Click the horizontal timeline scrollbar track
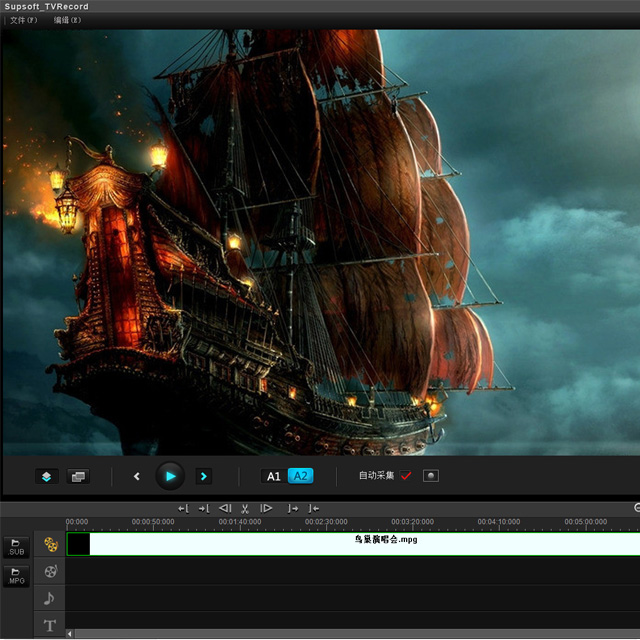Viewport: 640px width, 640px height. [x=357, y=634]
